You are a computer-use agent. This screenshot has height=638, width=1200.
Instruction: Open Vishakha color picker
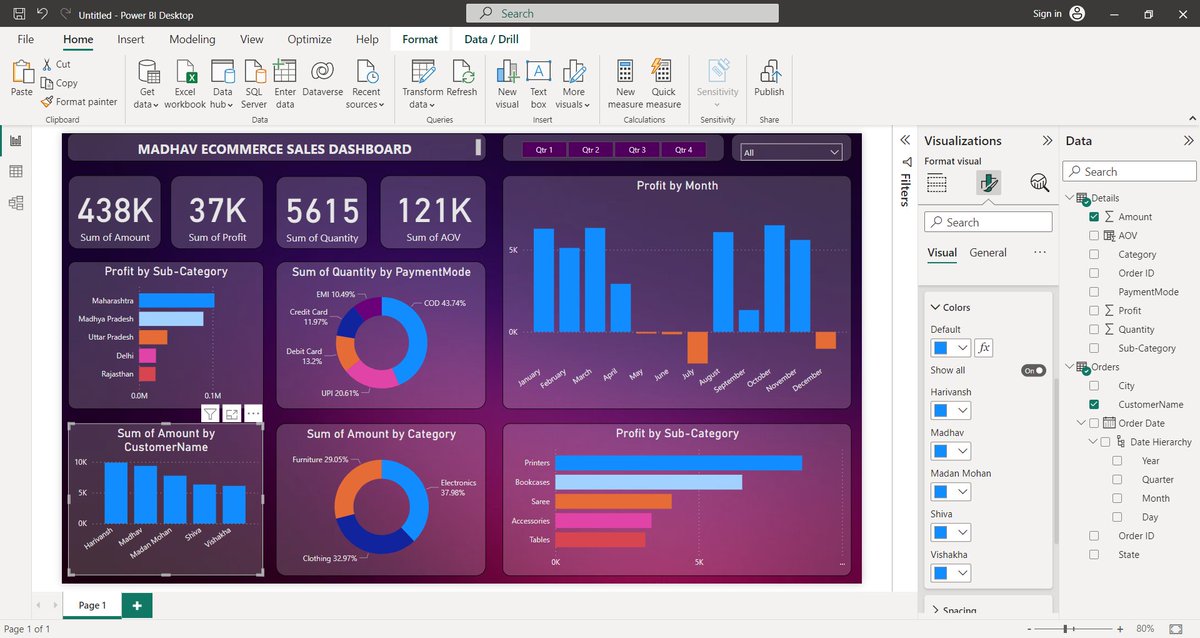(951, 573)
